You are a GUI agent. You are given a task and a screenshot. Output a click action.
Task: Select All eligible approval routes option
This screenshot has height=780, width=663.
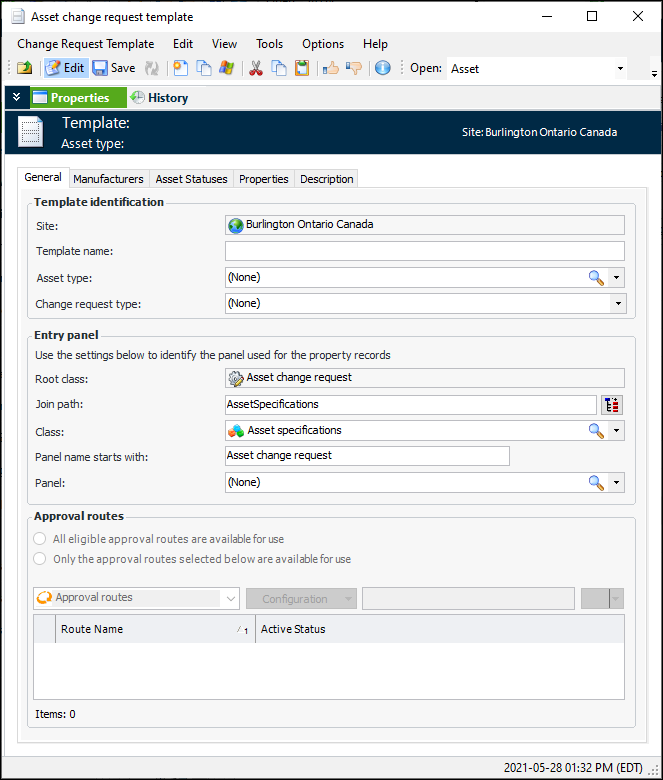point(41,539)
